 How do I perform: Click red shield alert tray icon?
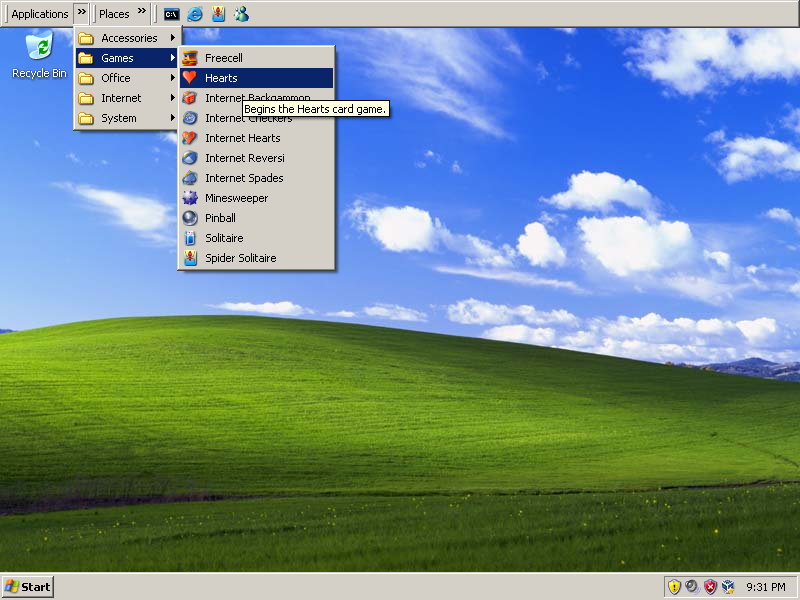pos(710,587)
